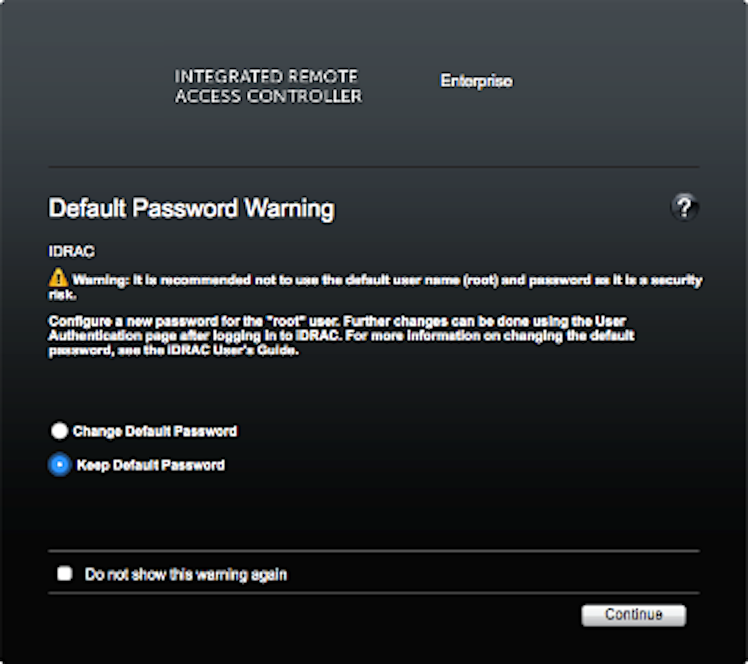748x664 pixels.
Task: Select the Keep Default Password radio button
Action: [60, 465]
